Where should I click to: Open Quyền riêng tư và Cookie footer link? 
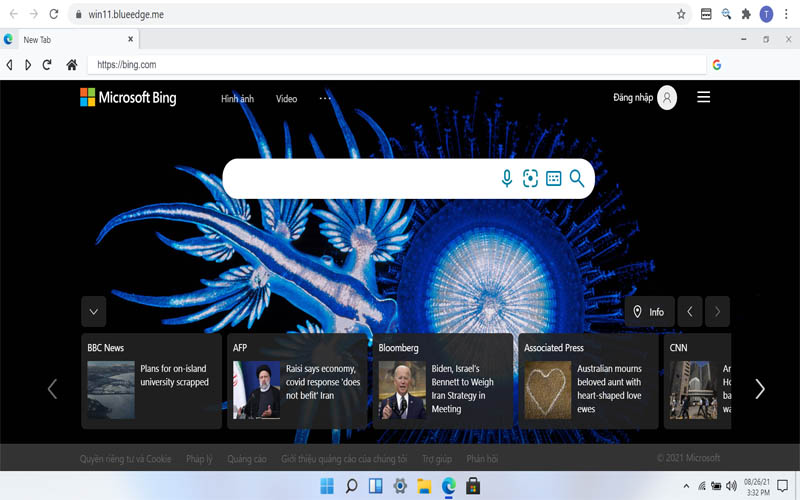click(x=126, y=459)
